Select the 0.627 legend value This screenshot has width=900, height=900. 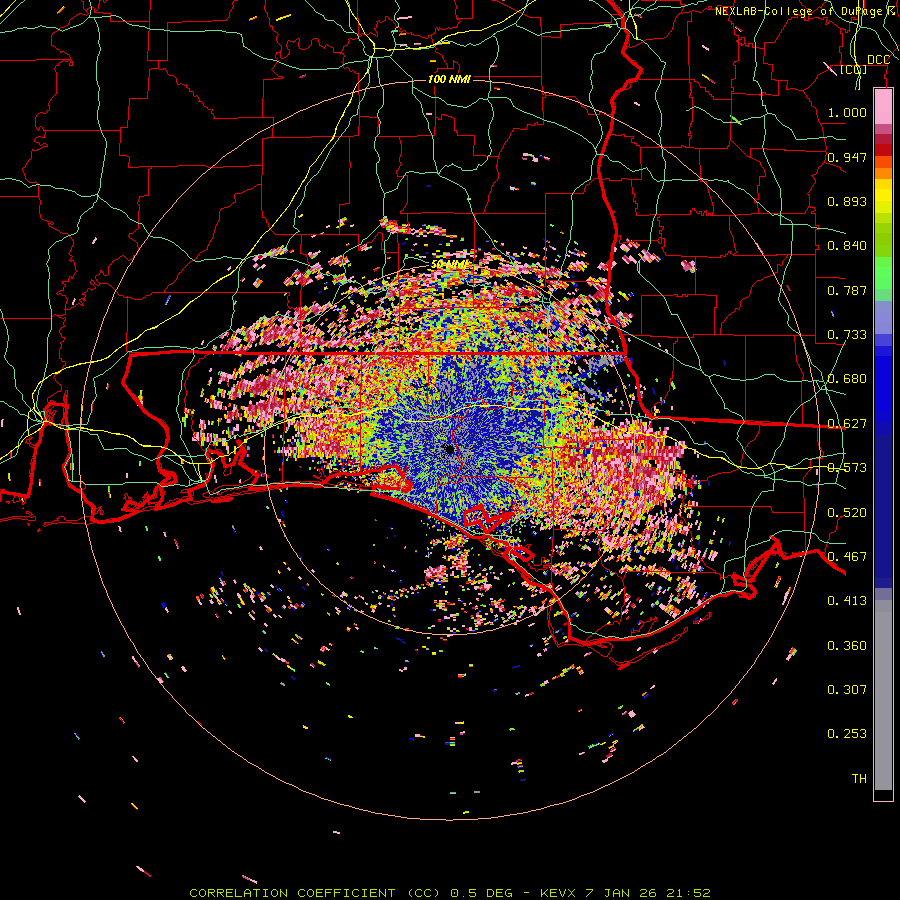coord(847,424)
